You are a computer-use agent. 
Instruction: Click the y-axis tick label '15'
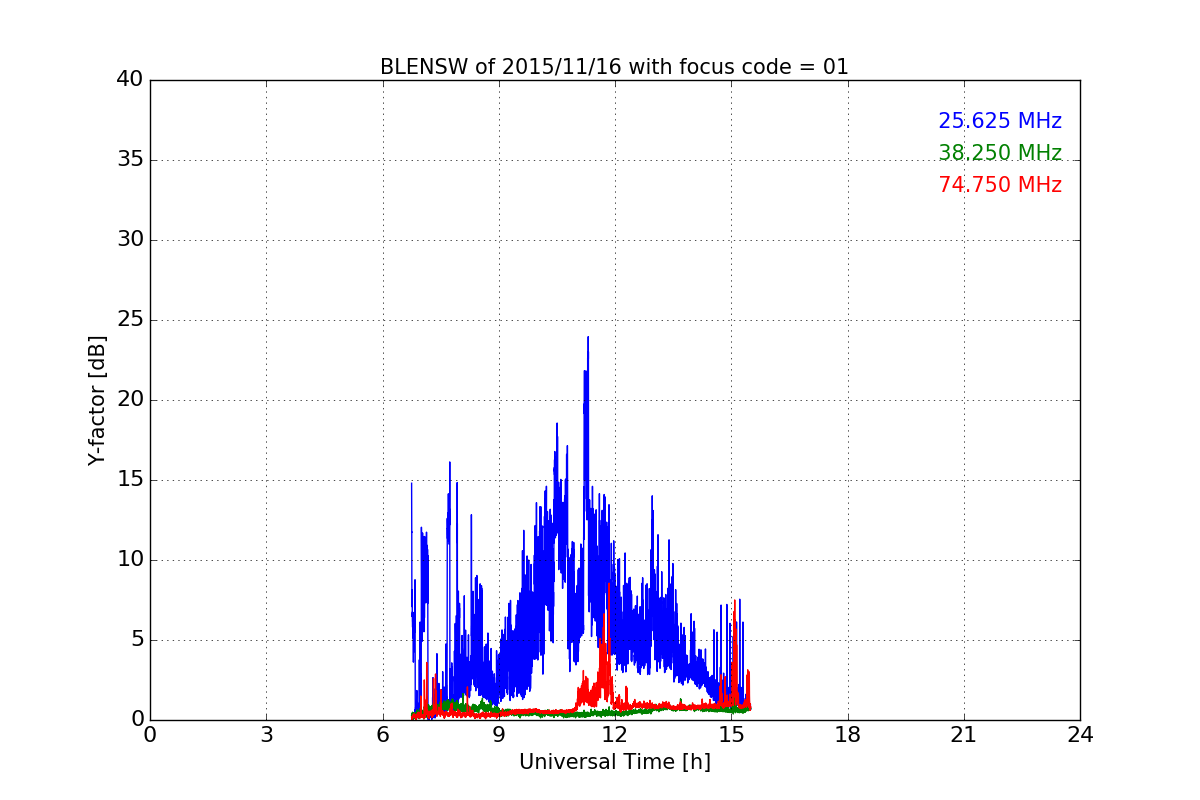(130, 480)
